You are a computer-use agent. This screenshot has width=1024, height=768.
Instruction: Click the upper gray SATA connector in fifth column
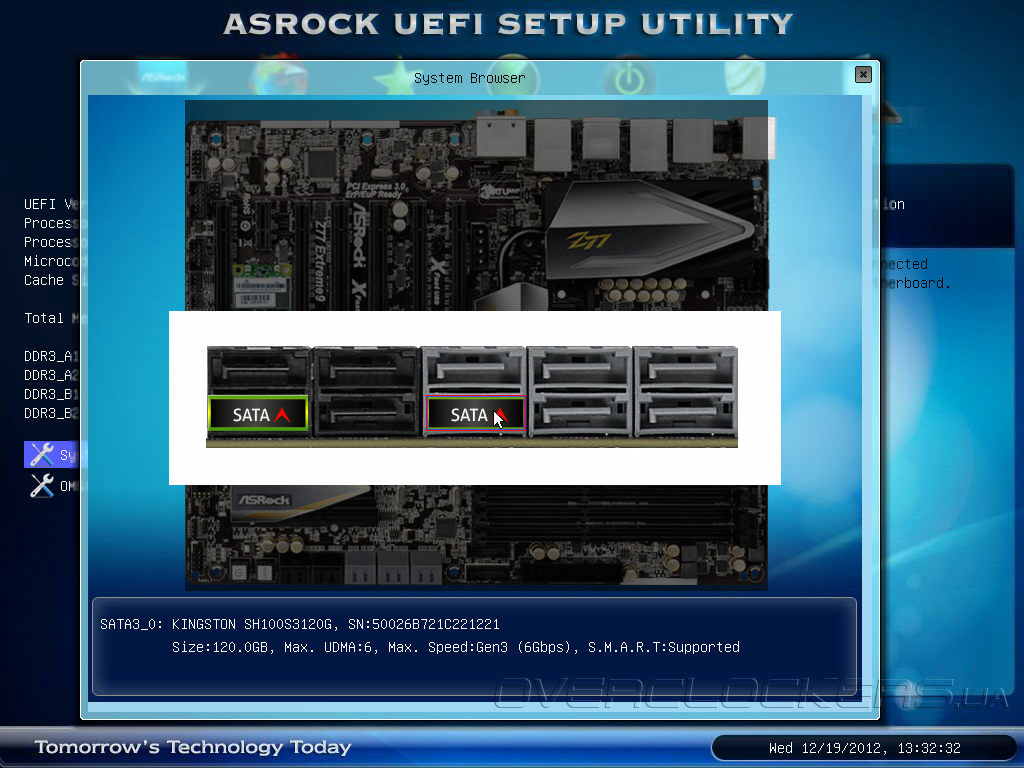[686, 370]
